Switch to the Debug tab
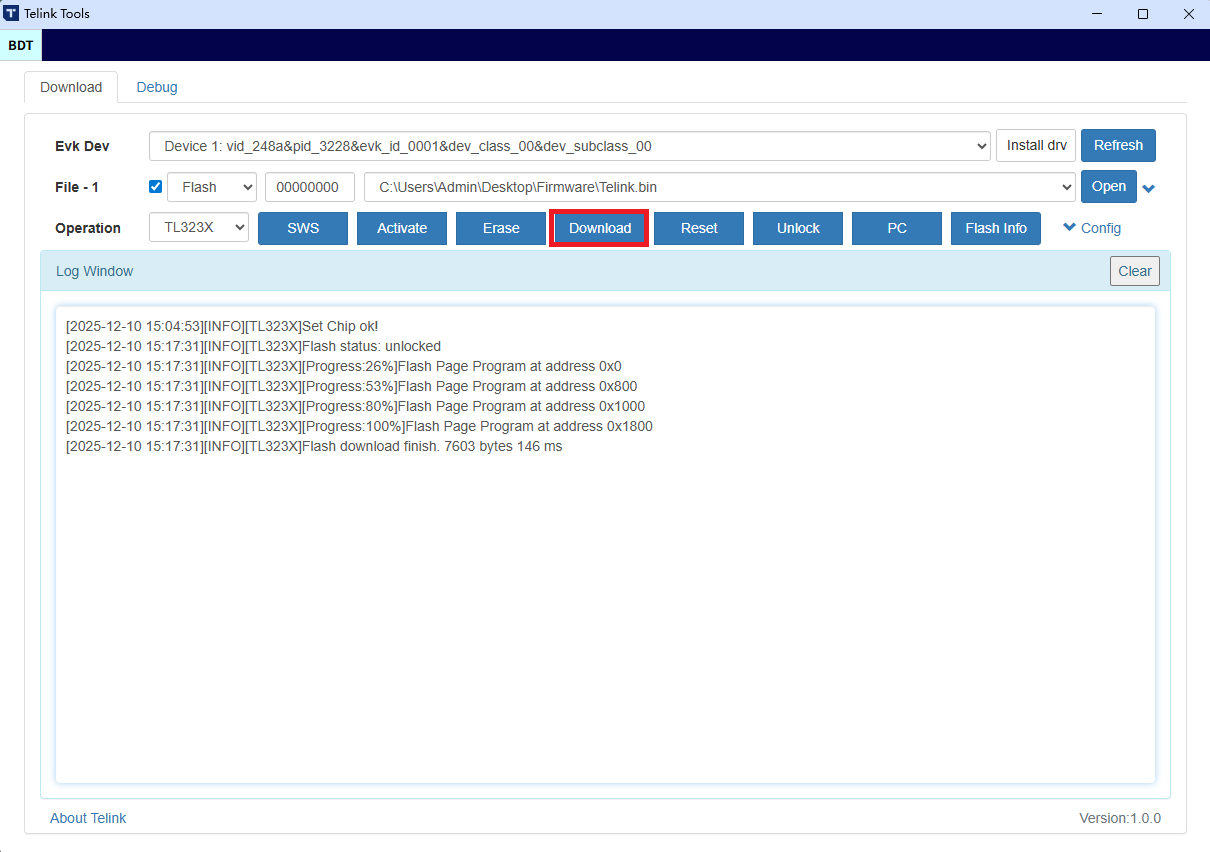 click(x=157, y=87)
